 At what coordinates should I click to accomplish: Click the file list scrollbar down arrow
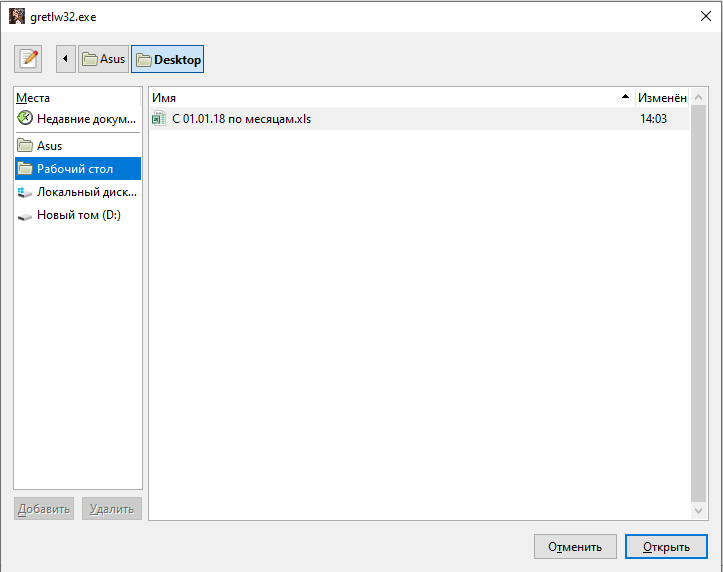click(x=699, y=511)
